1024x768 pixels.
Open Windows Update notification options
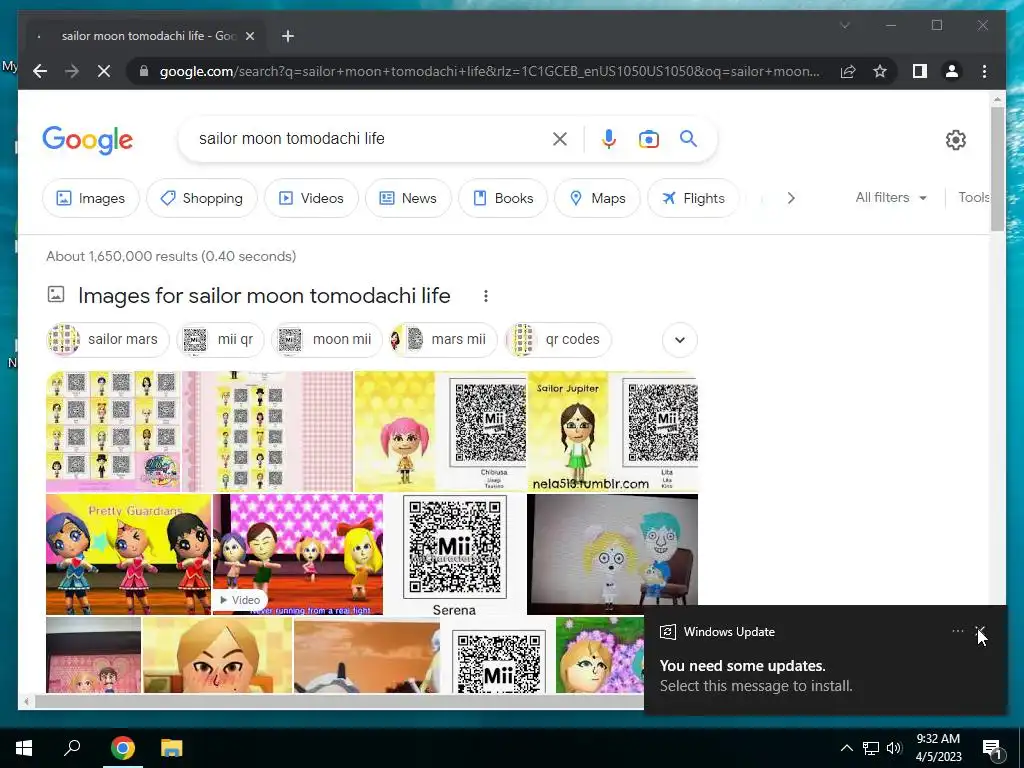point(957,632)
